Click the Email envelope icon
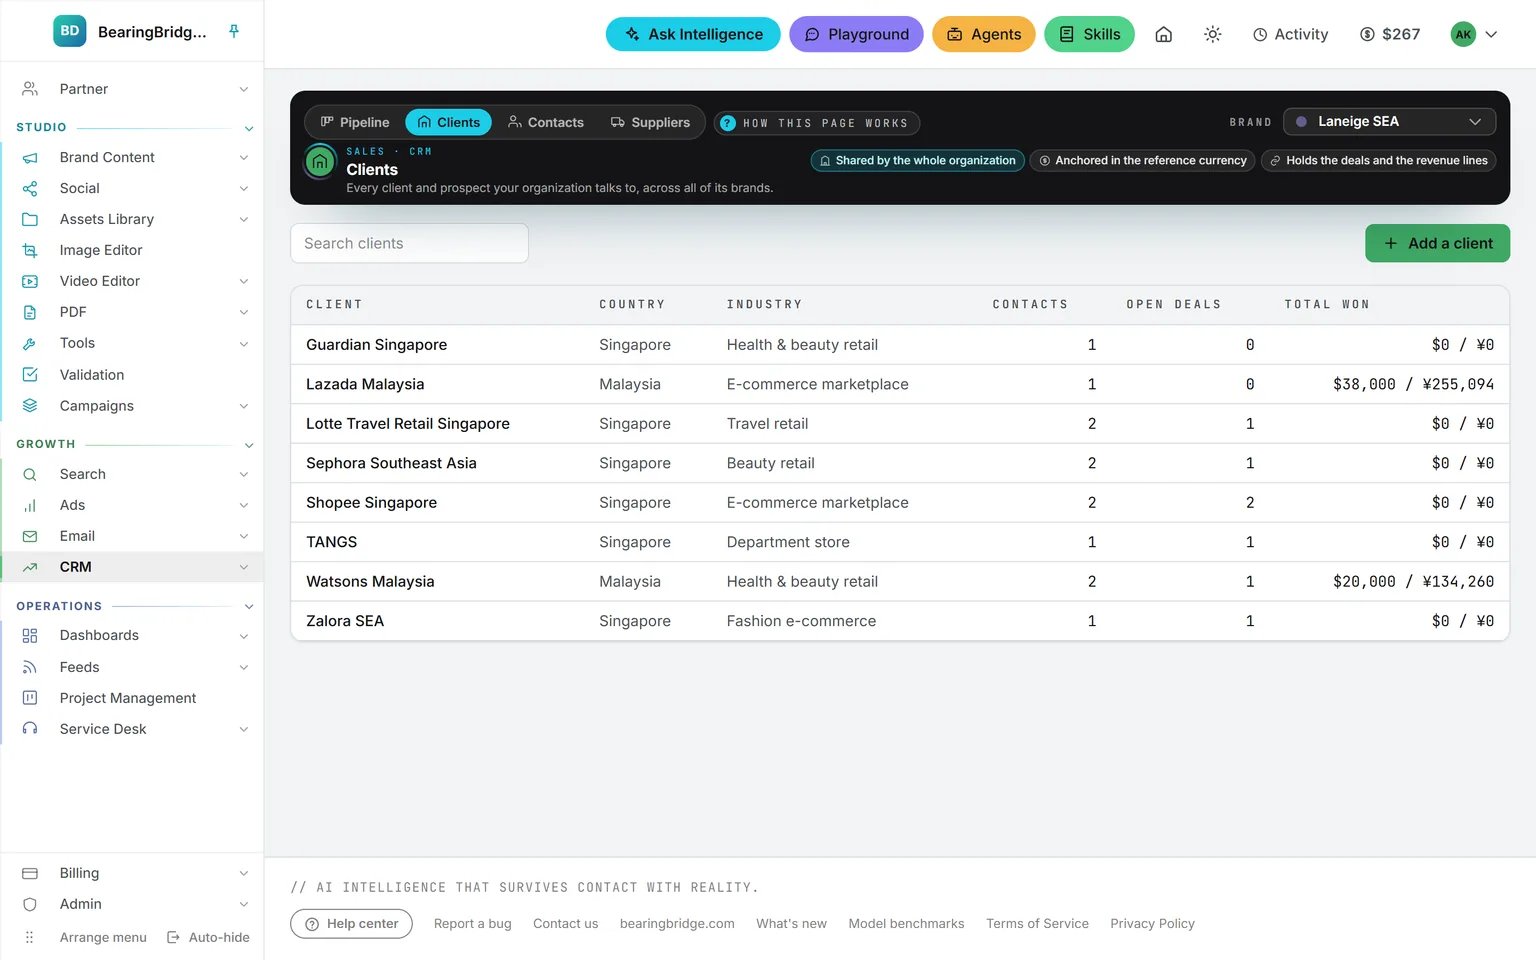 click(x=30, y=536)
